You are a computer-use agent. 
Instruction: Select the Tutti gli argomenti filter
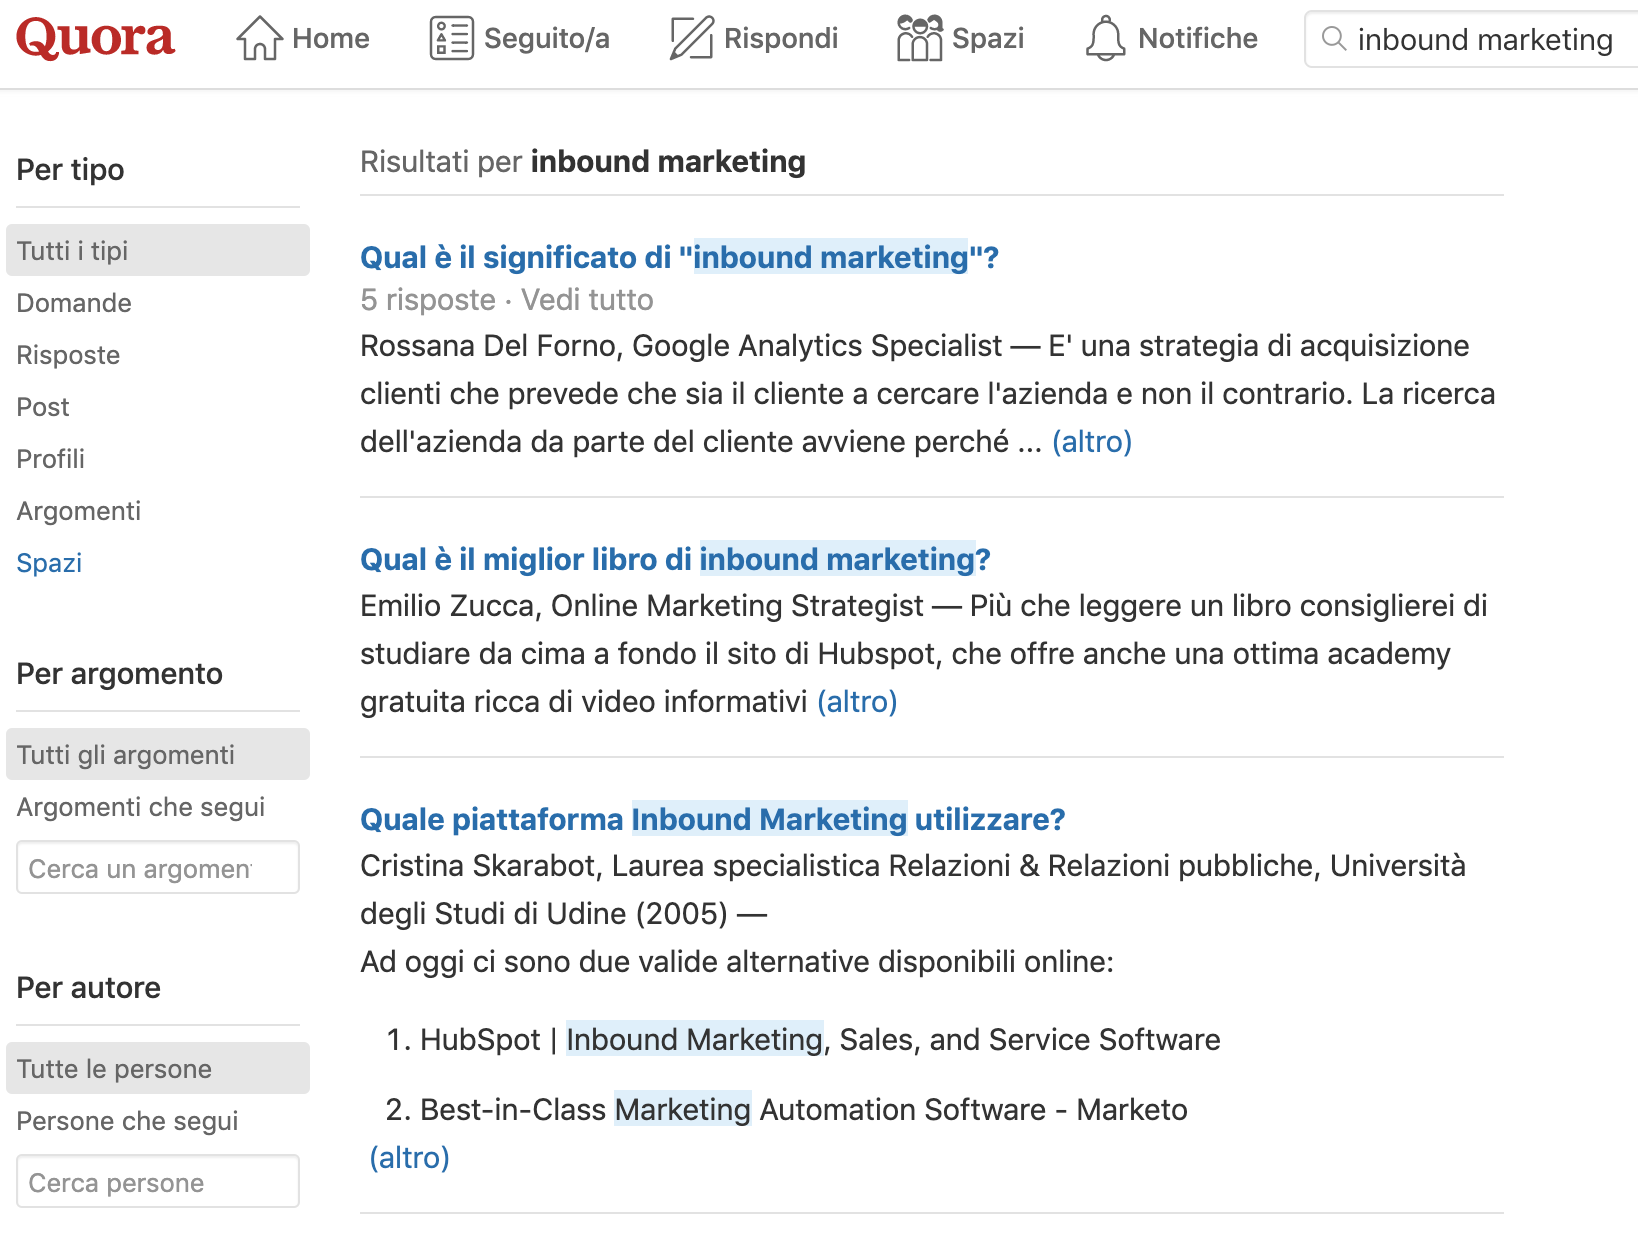158,754
